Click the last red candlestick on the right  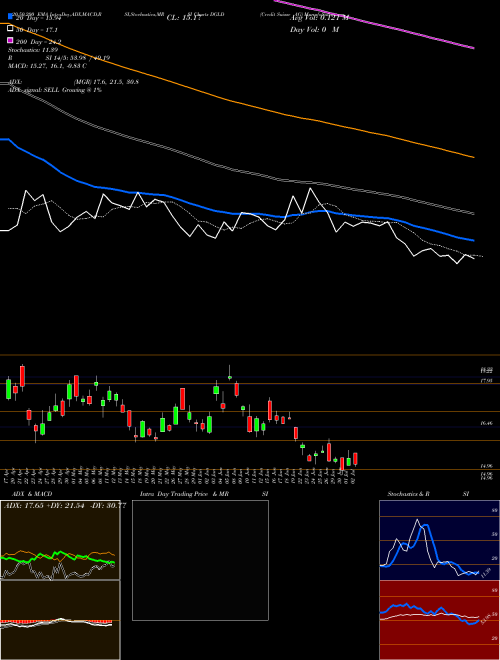pyautogui.click(x=356, y=459)
